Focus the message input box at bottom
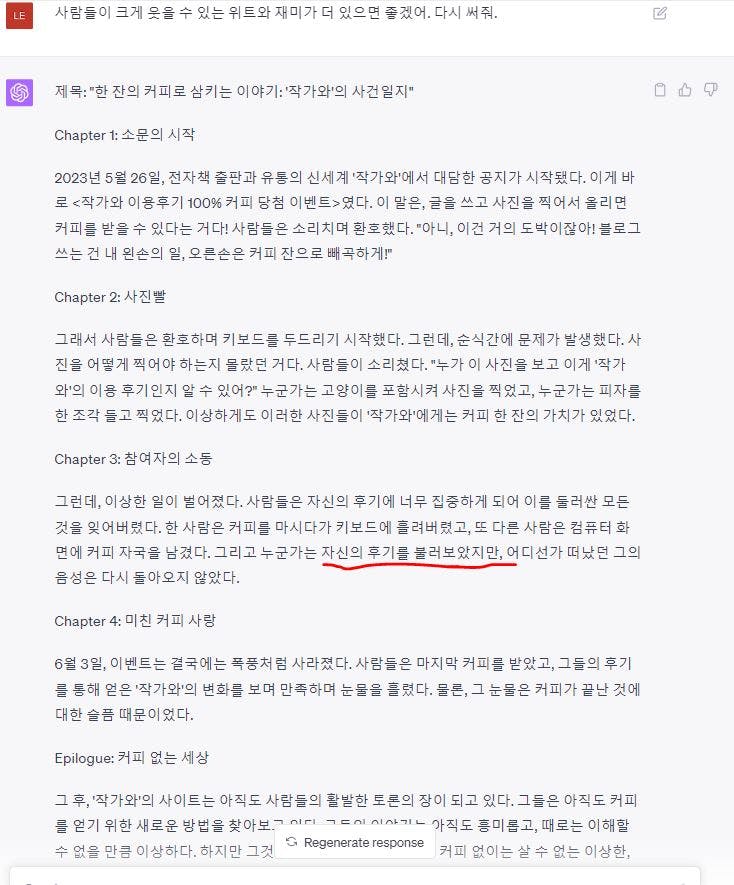The width and height of the screenshot is (734, 885). (355, 877)
